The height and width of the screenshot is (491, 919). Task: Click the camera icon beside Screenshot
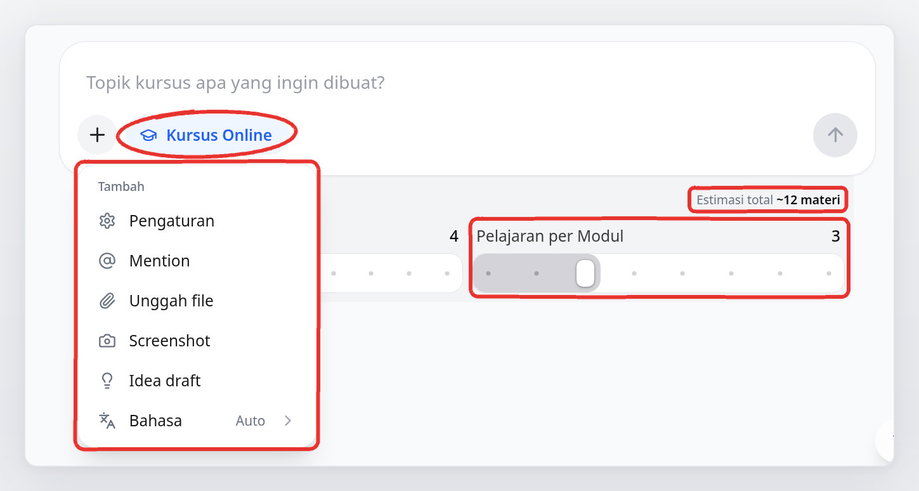[107, 340]
